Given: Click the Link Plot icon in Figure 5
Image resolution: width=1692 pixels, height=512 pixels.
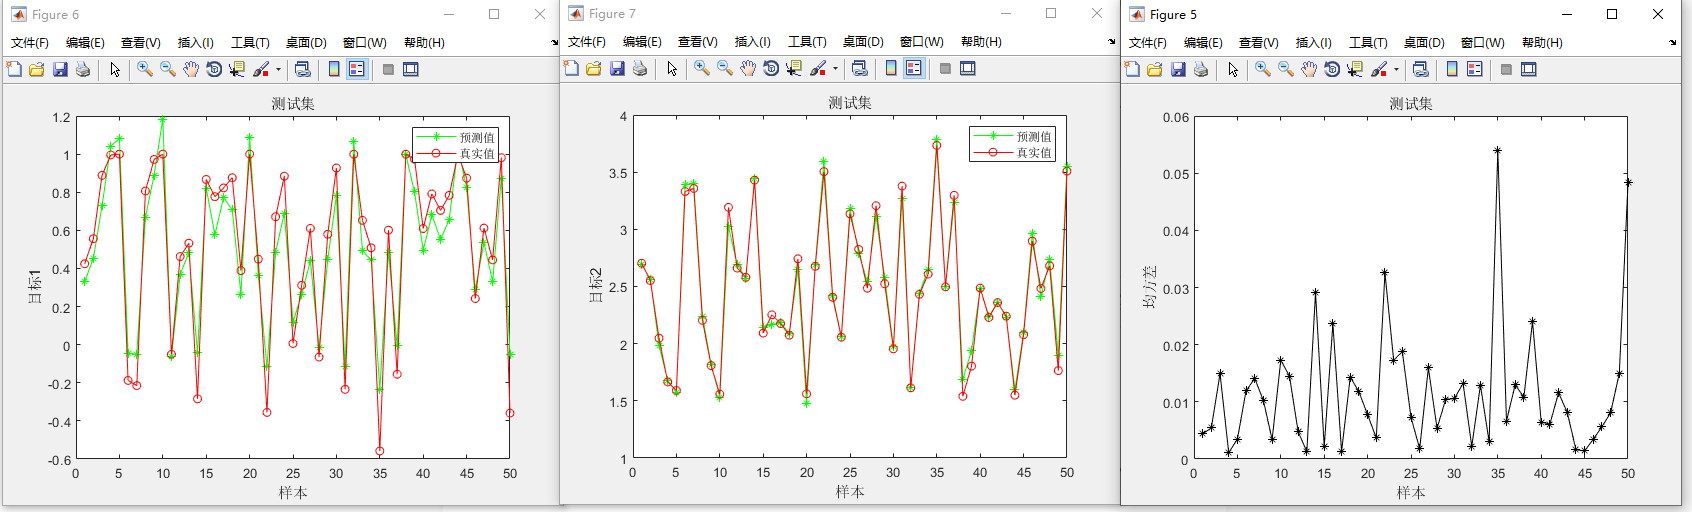Looking at the screenshot, I should pos(1420,69).
